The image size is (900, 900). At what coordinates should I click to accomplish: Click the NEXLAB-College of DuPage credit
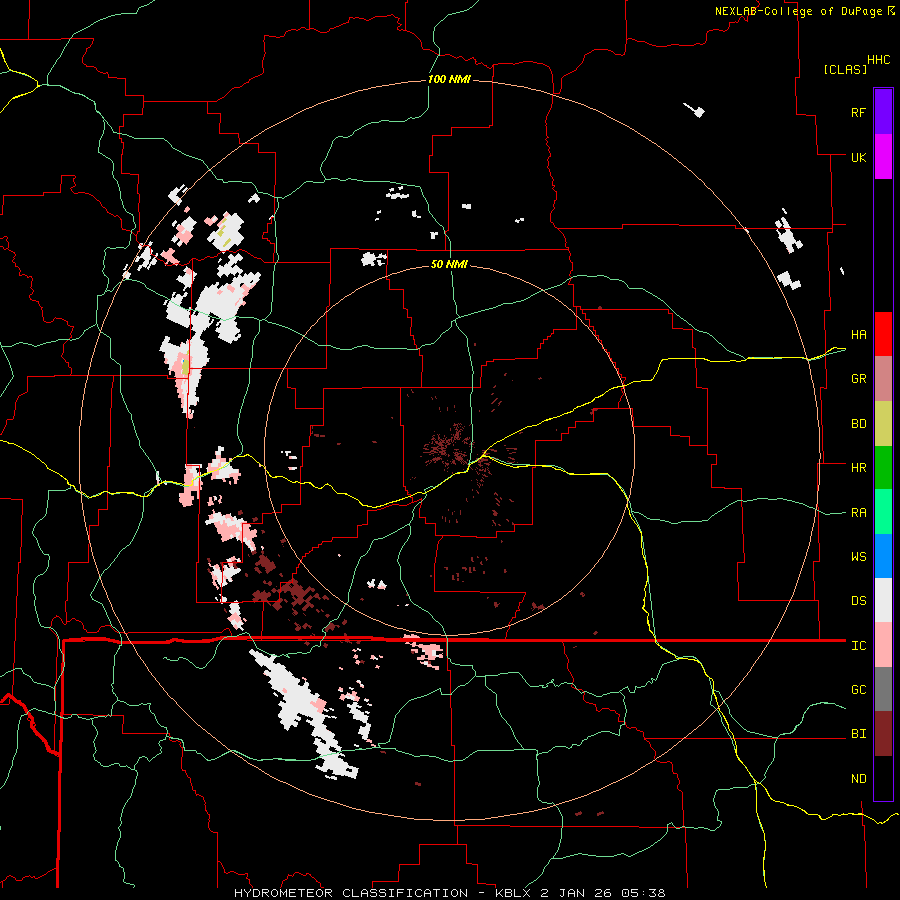click(x=805, y=11)
